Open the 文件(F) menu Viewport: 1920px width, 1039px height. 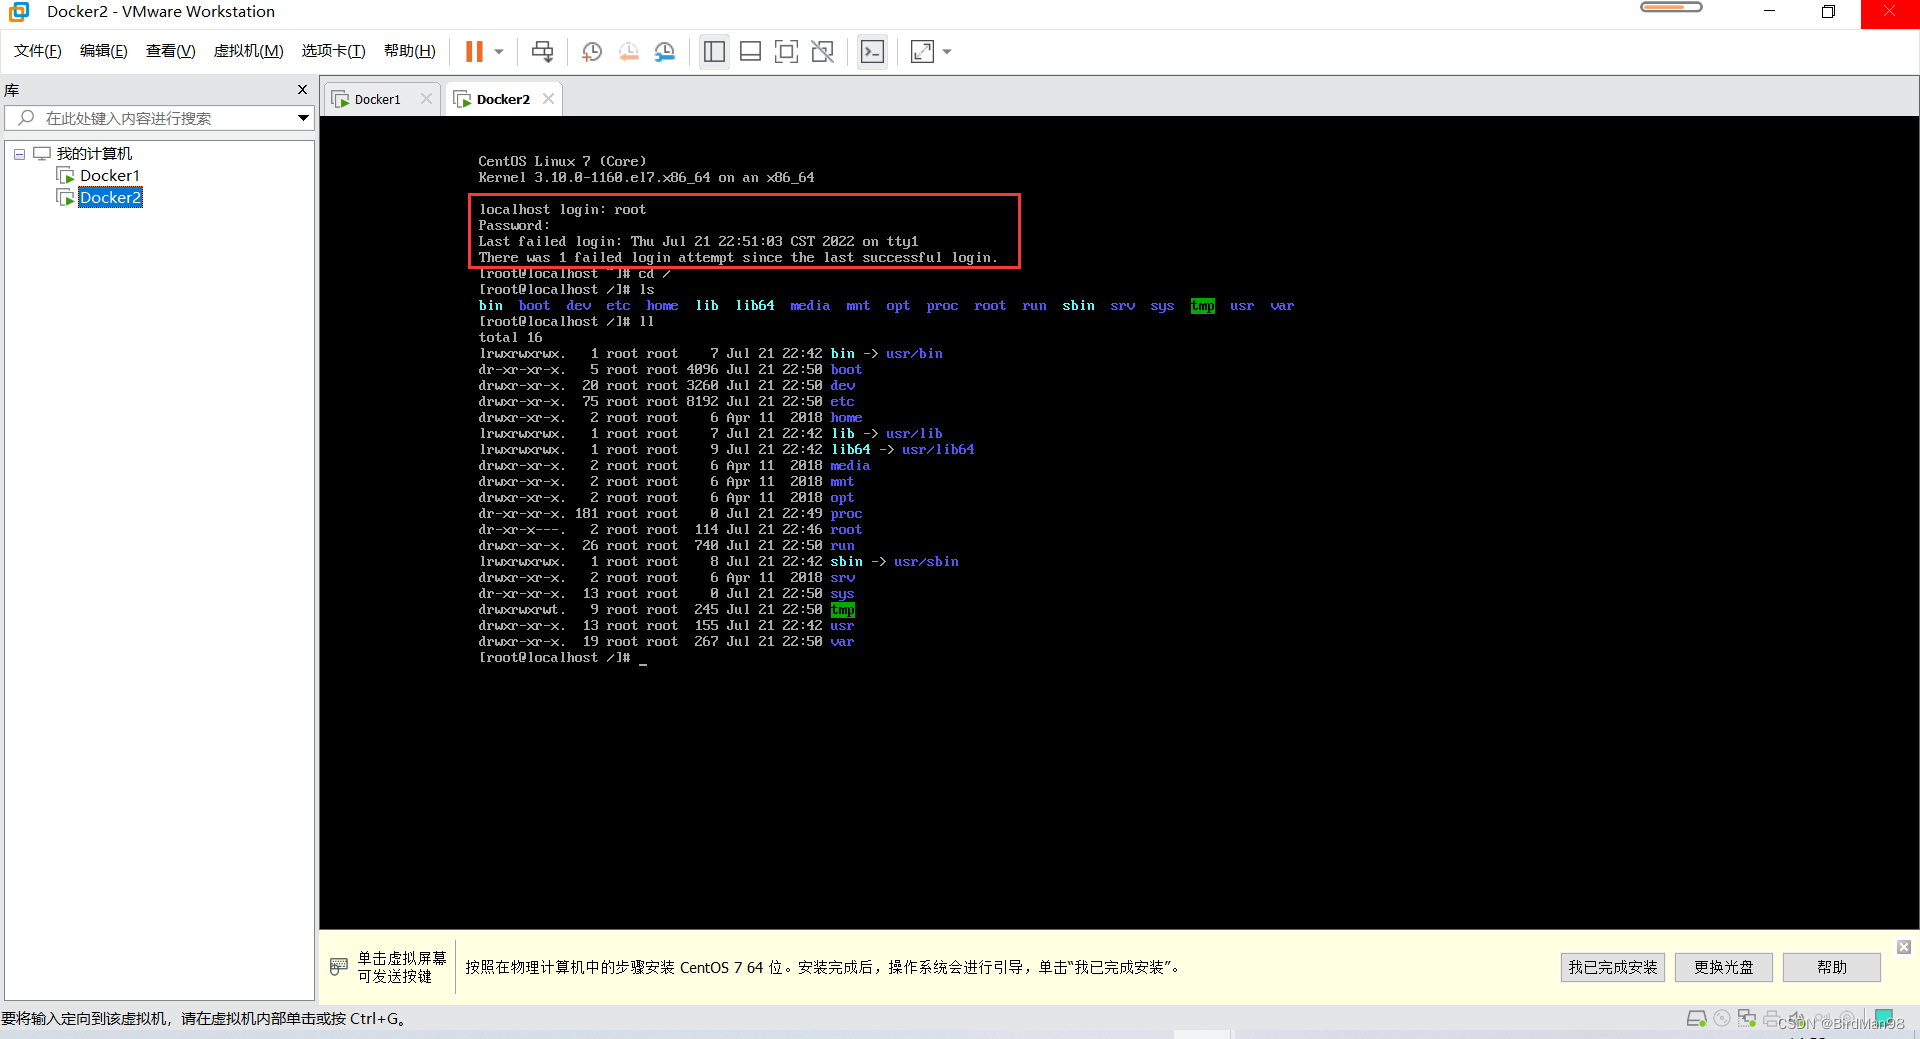pos(38,51)
